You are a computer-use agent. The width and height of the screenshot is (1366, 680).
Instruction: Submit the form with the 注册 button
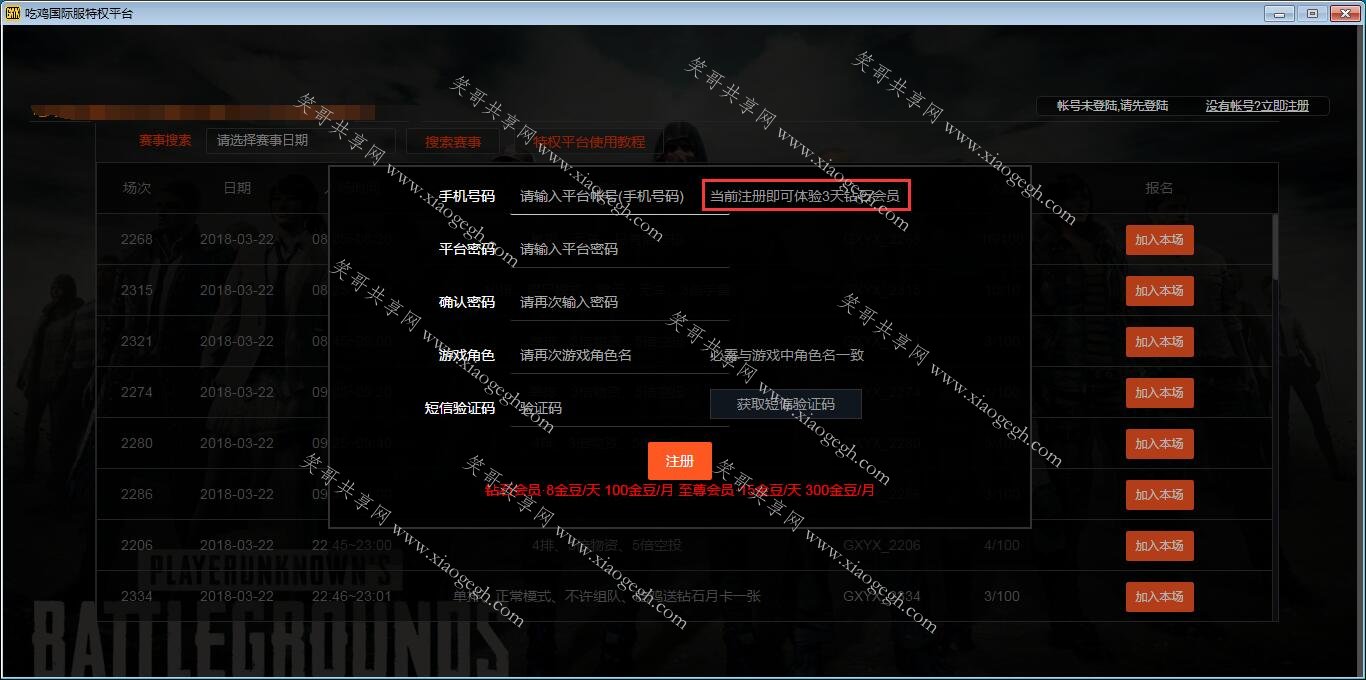[x=680, y=461]
